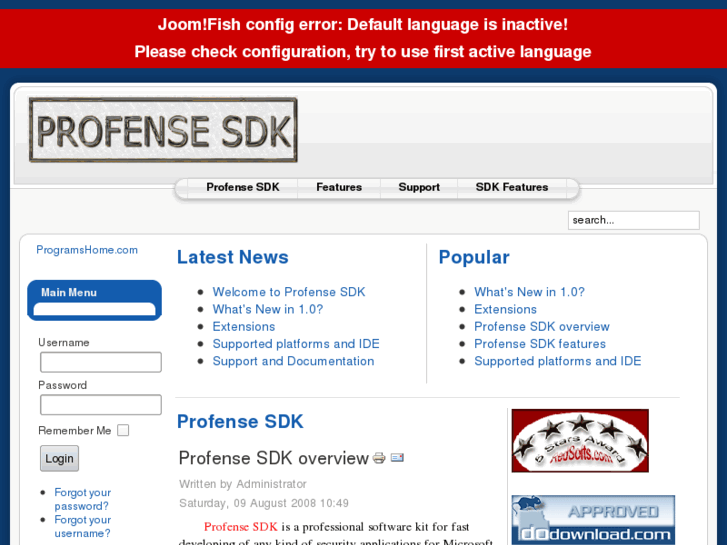Click the print icon beside Profense SDK overview
This screenshot has width=727, height=545.
pyautogui.click(x=379, y=458)
